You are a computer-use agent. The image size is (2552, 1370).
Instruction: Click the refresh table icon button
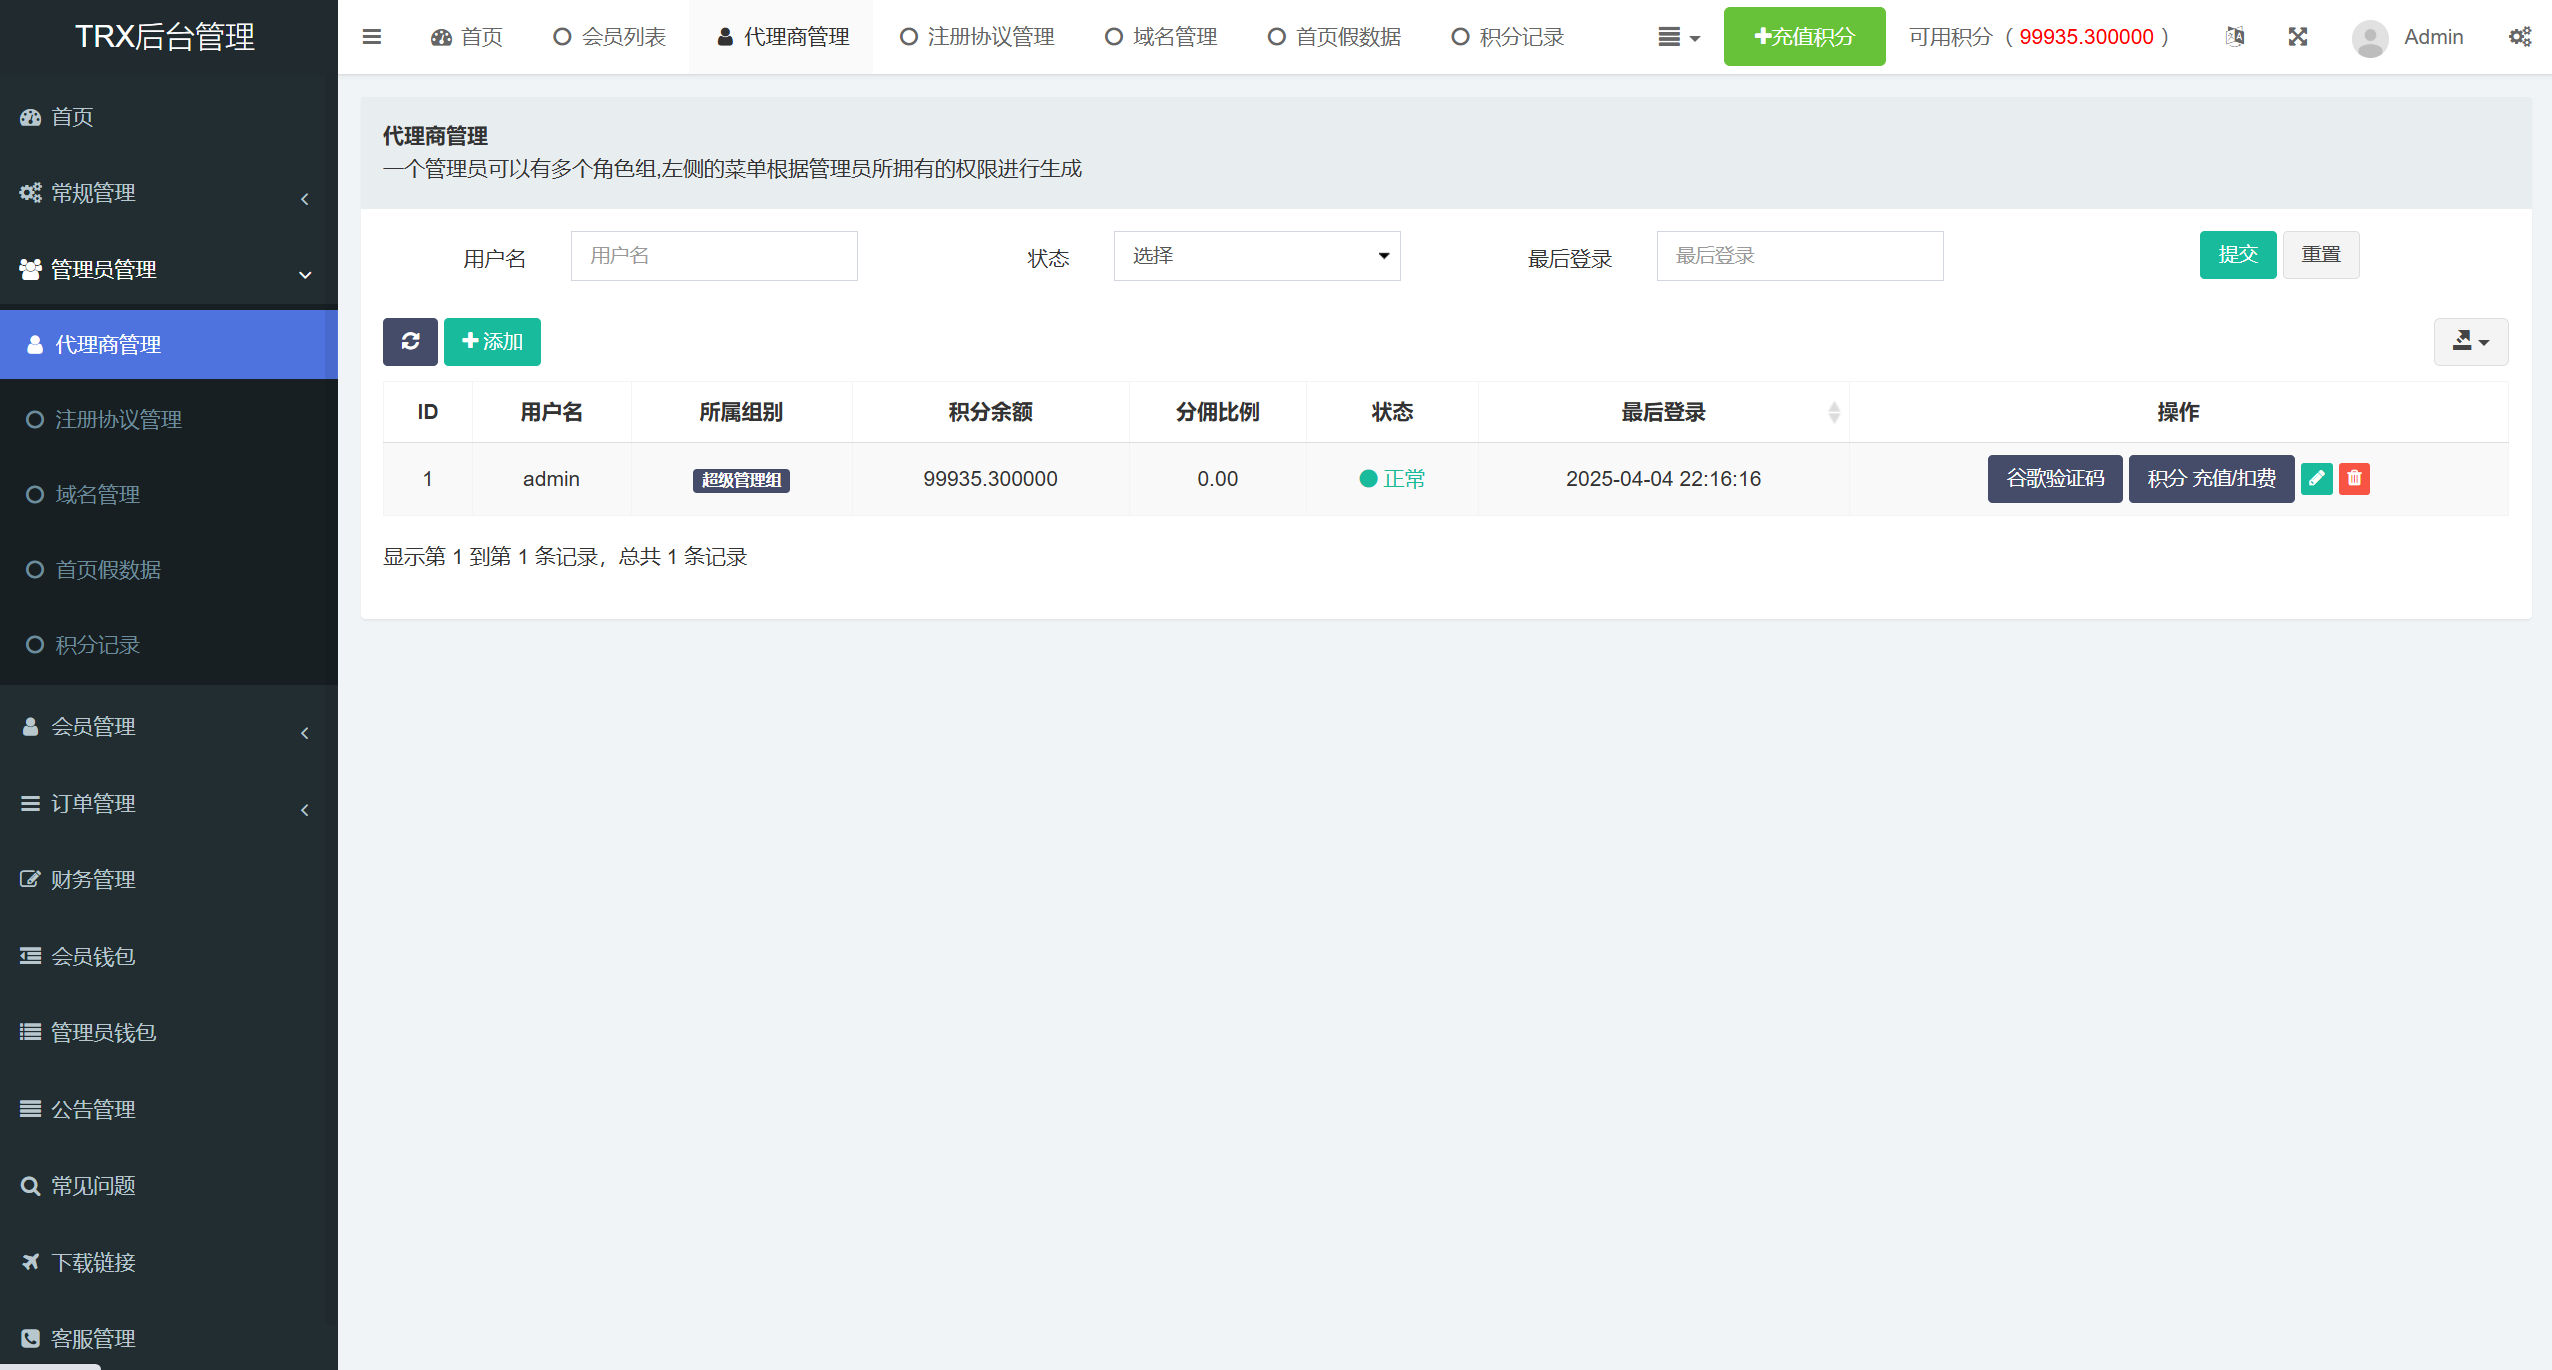[410, 342]
